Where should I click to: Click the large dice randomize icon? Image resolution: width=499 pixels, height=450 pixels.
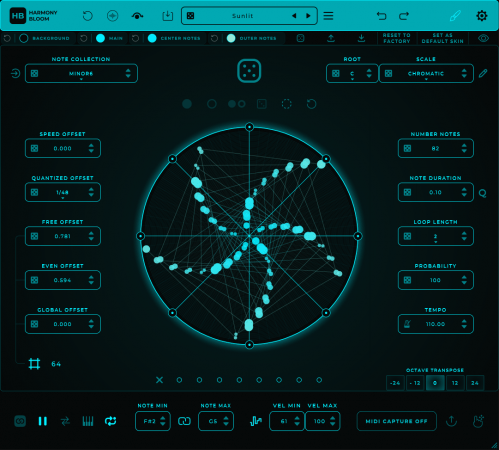tap(249, 71)
